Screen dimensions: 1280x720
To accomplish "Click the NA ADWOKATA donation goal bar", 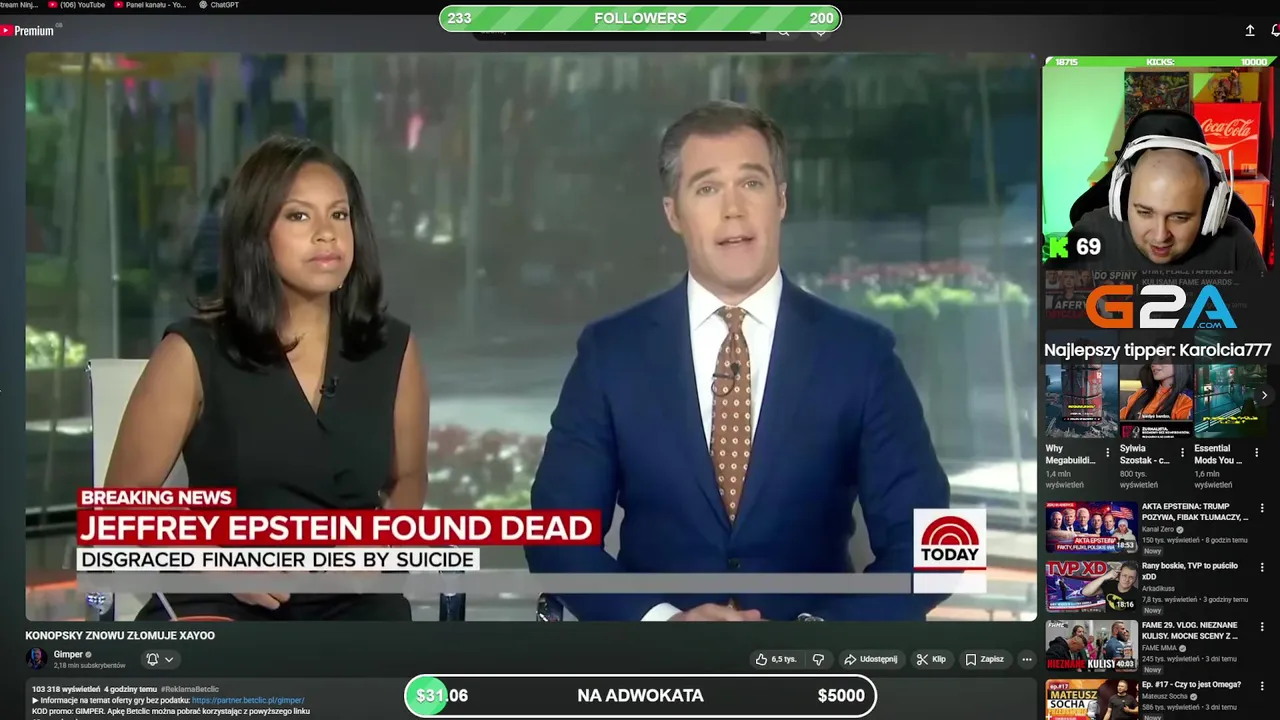I will [640, 696].
